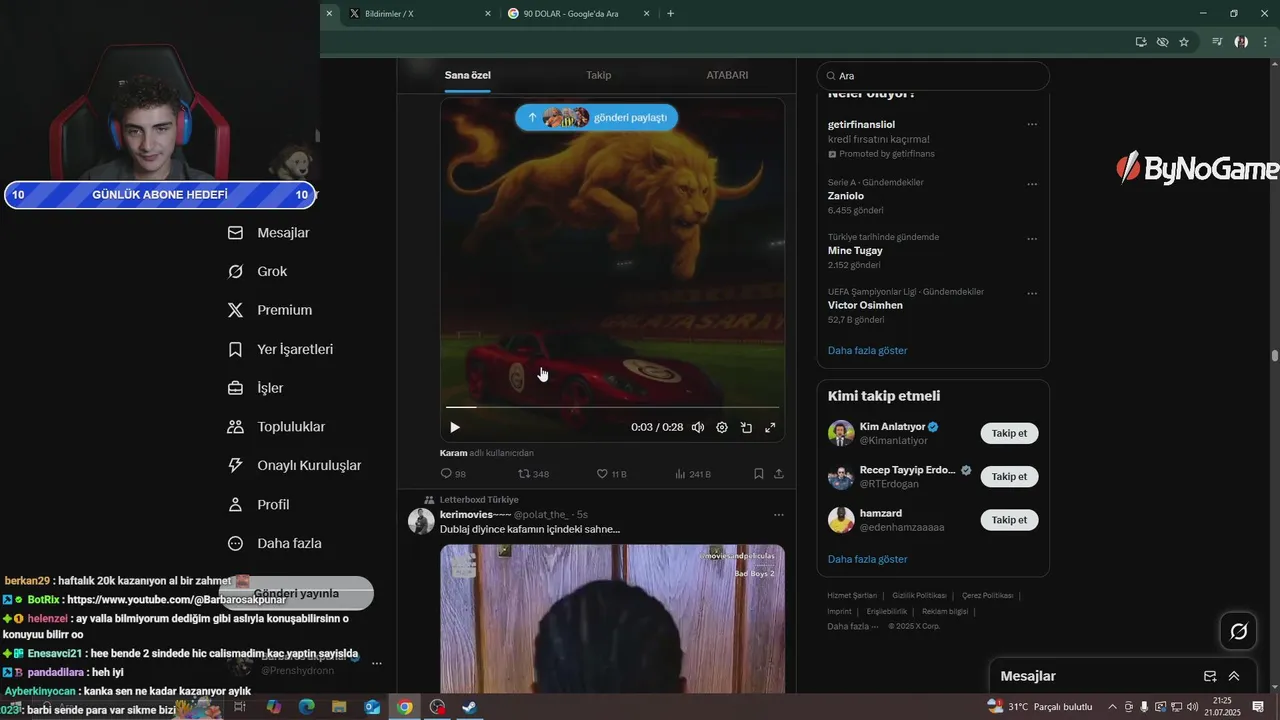Open Onaylı Kuruluşlar page

tap(294, 466)
